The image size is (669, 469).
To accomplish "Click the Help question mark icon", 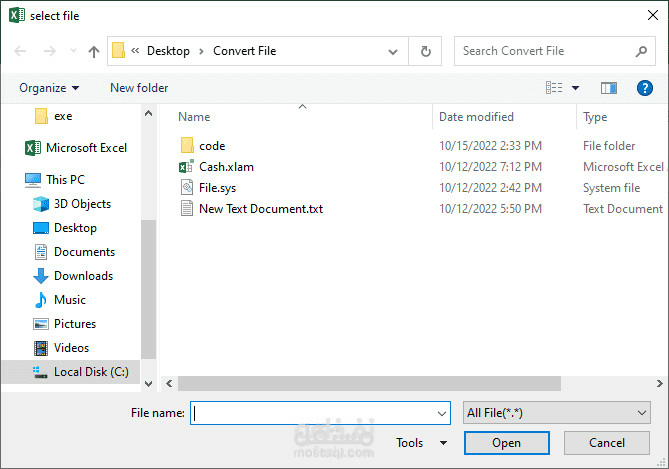I will 645,88.
